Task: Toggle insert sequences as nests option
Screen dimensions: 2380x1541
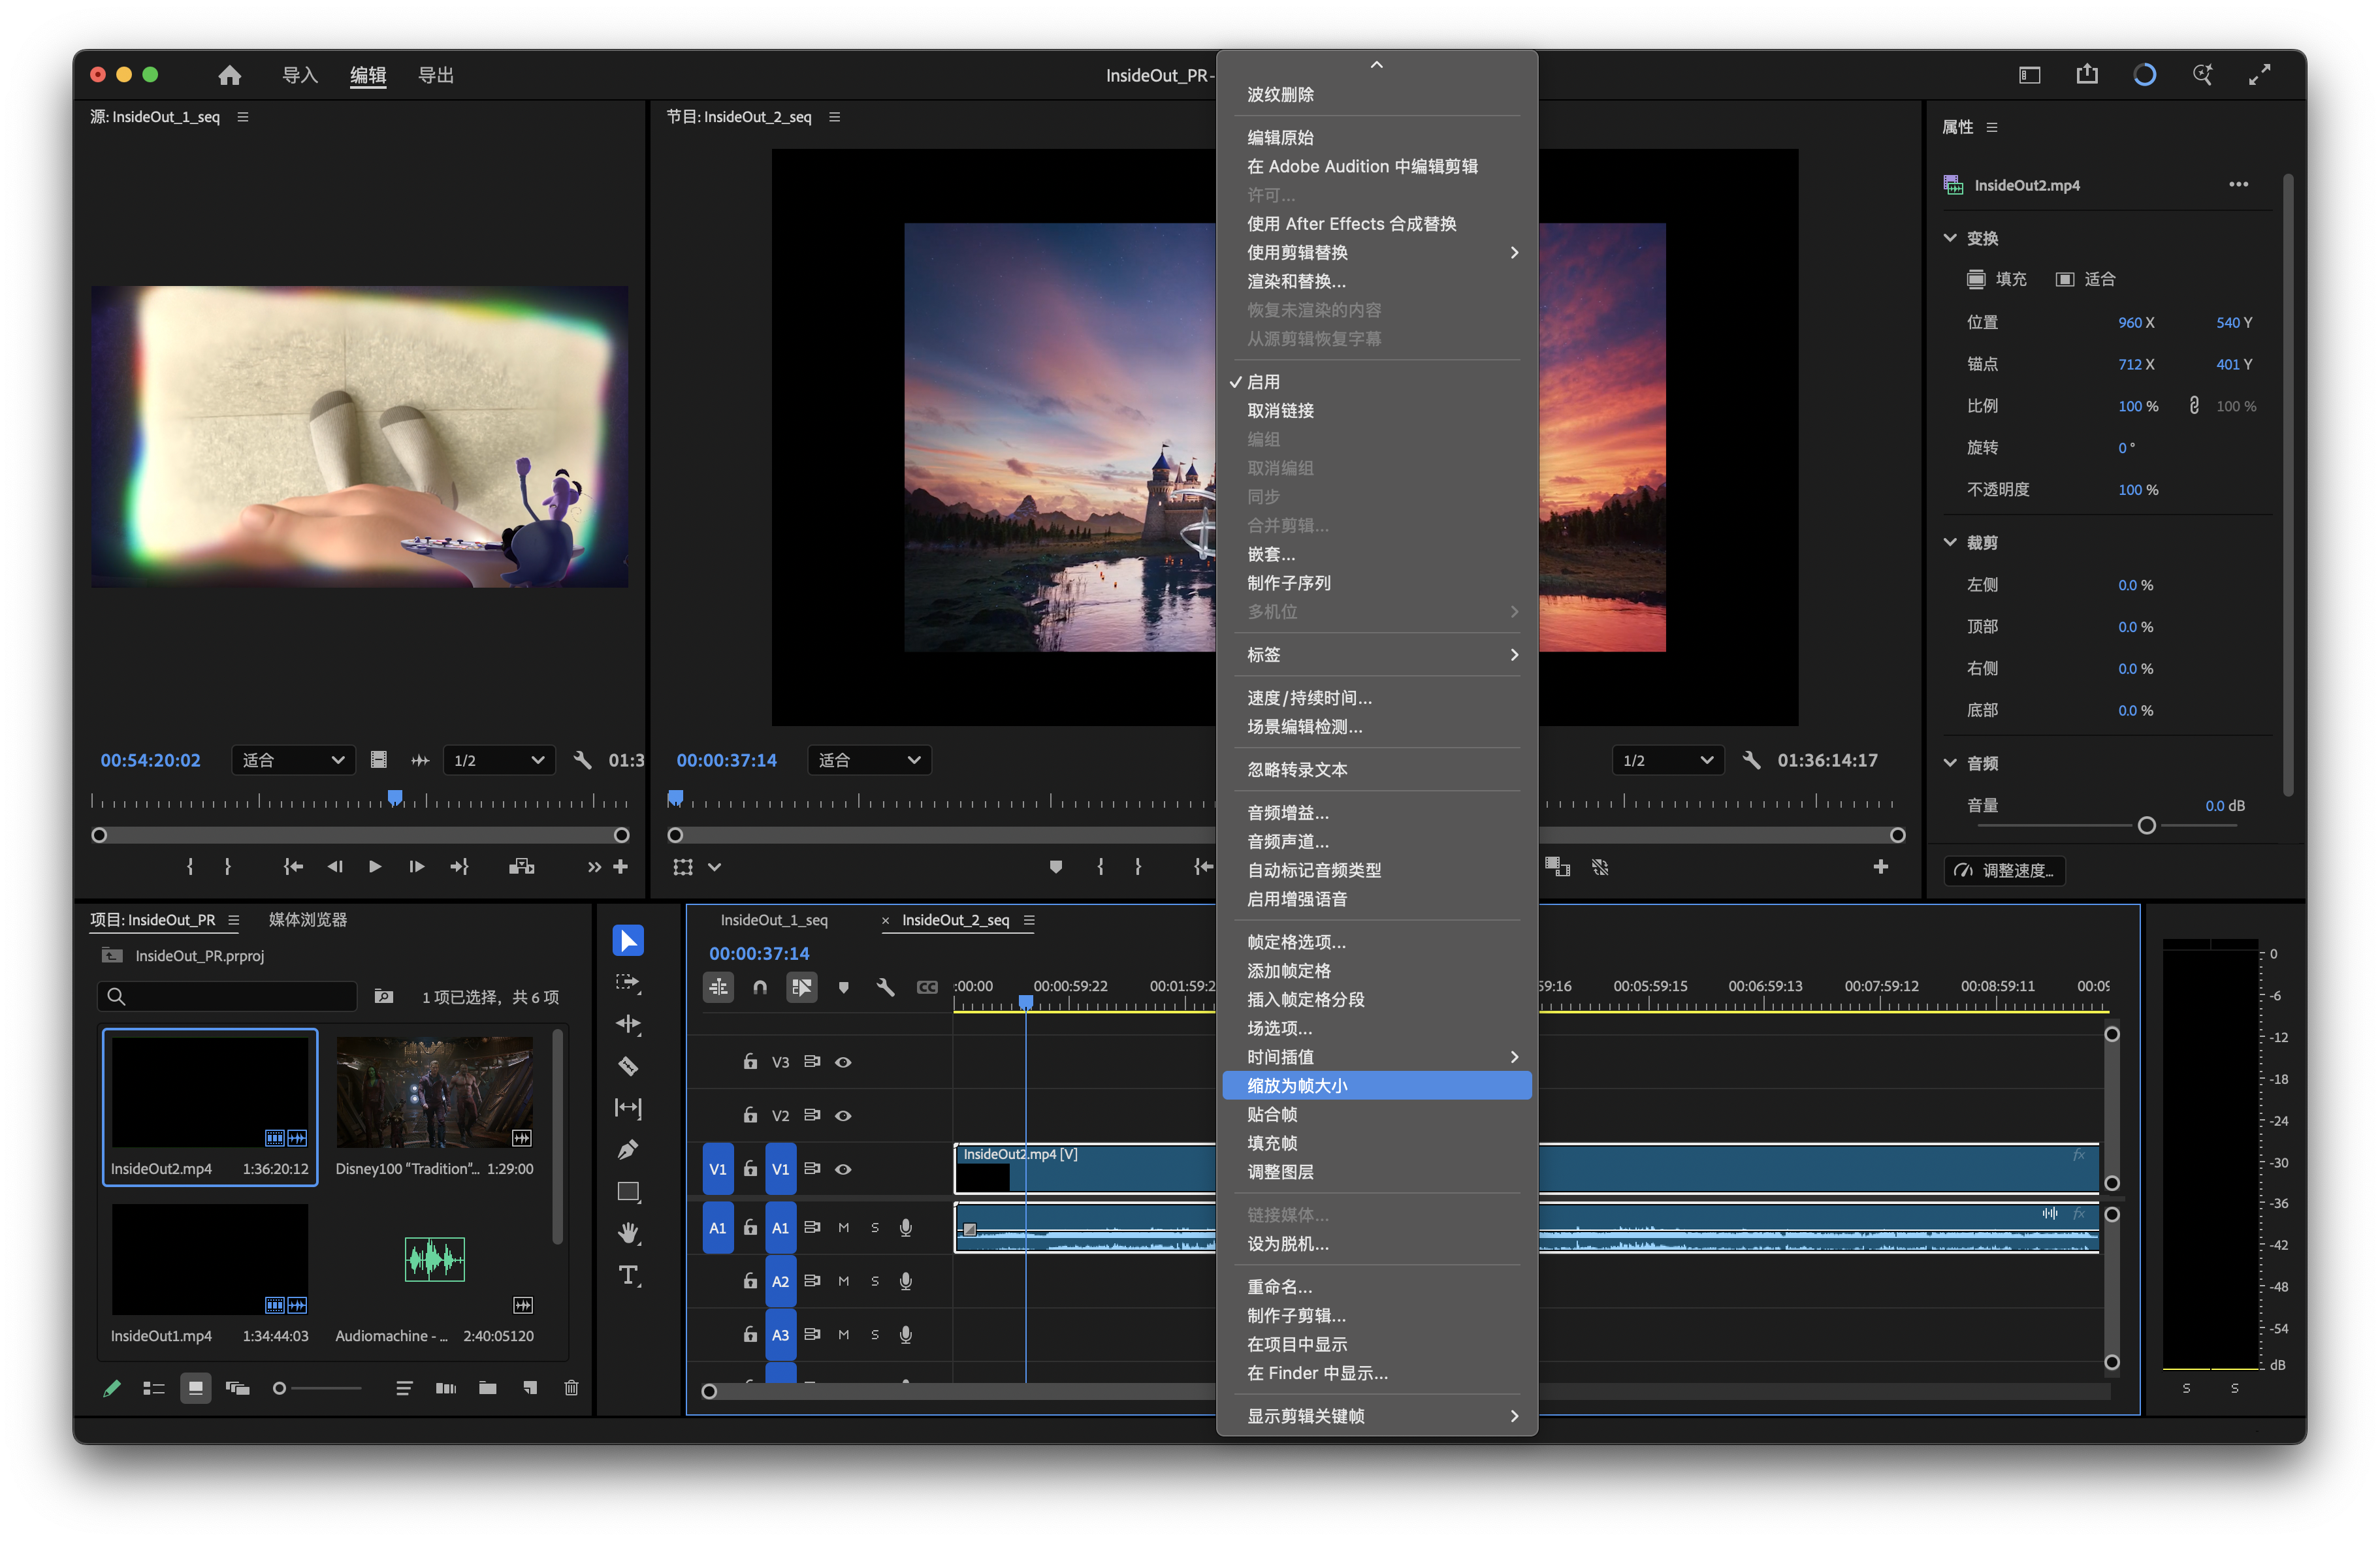Action: [x=718, y=987]
